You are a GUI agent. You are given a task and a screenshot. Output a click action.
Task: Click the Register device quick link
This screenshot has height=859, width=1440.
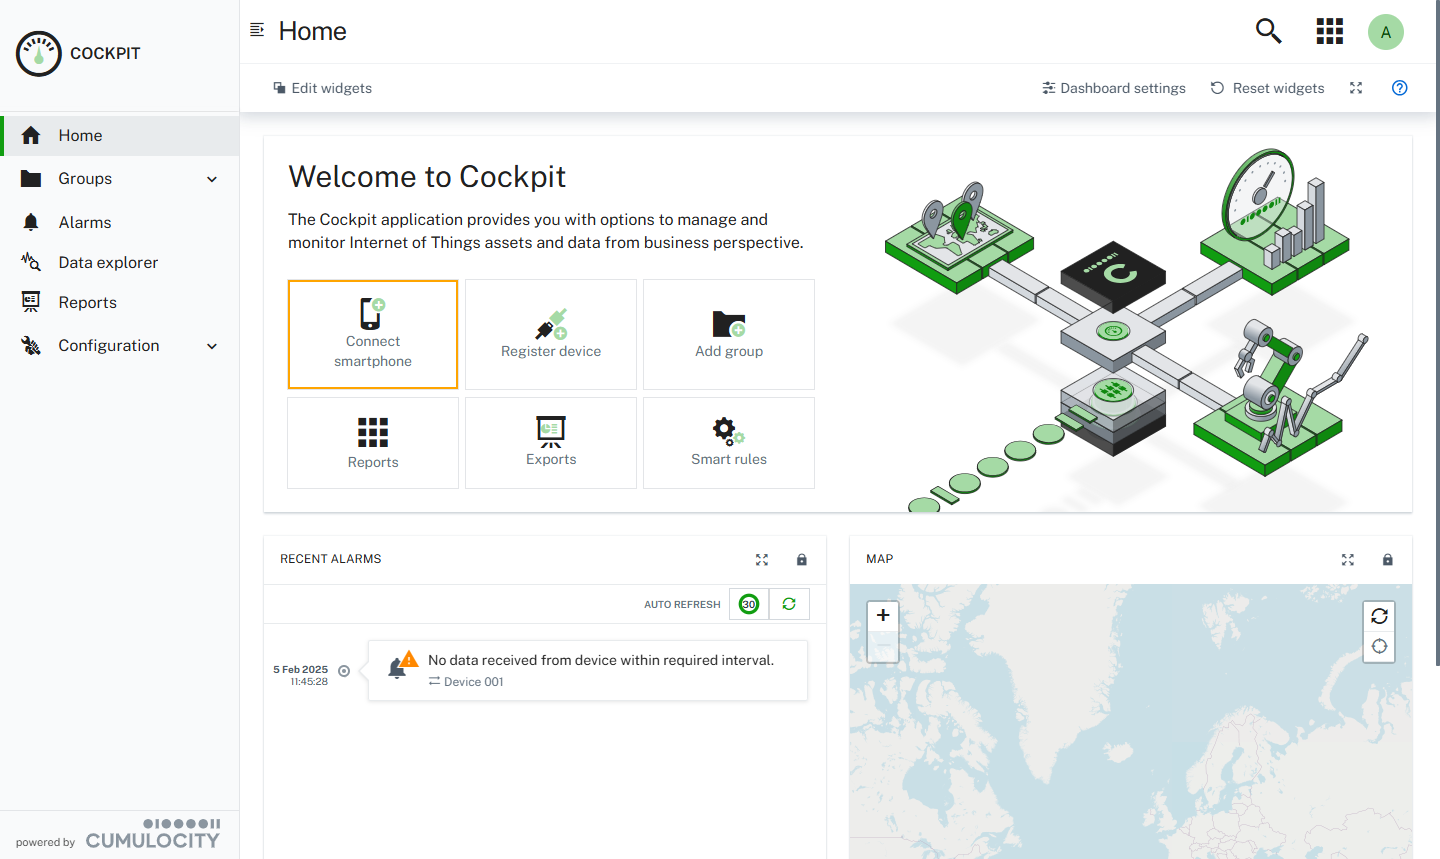[551, 334]
